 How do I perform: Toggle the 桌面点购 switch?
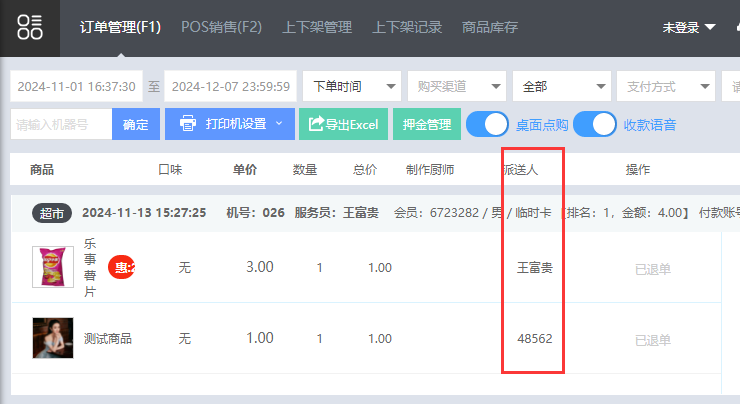pyautogui.click(x=488, y=125)
